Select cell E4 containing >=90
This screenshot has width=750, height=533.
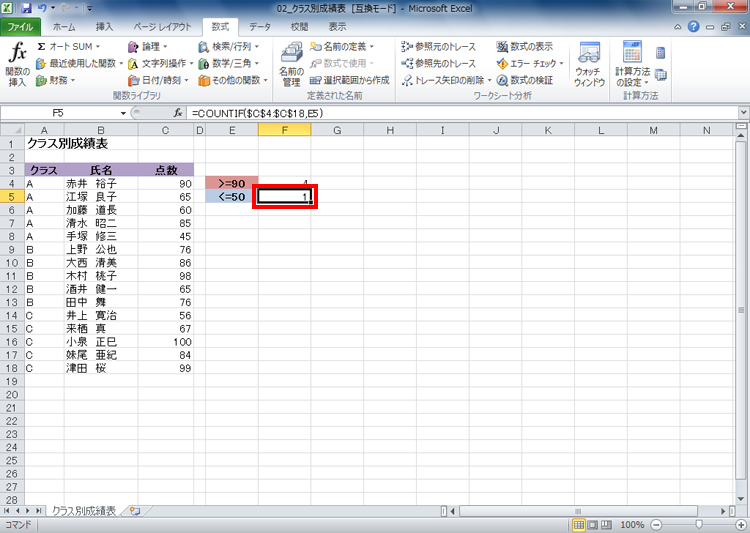click(x=232, y=184)
